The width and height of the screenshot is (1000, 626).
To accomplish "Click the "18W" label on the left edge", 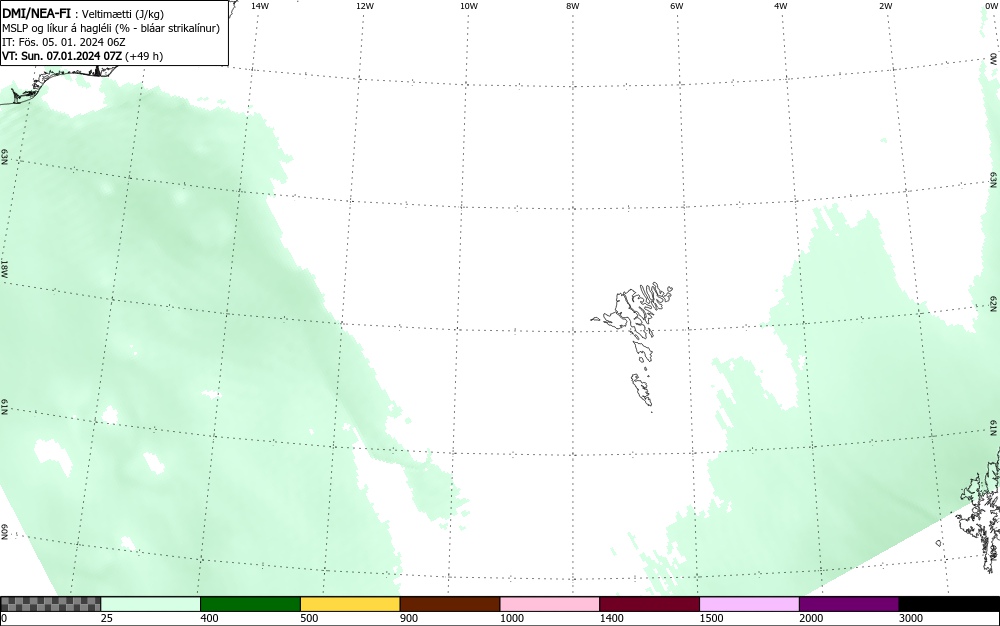I will point(4,268).
